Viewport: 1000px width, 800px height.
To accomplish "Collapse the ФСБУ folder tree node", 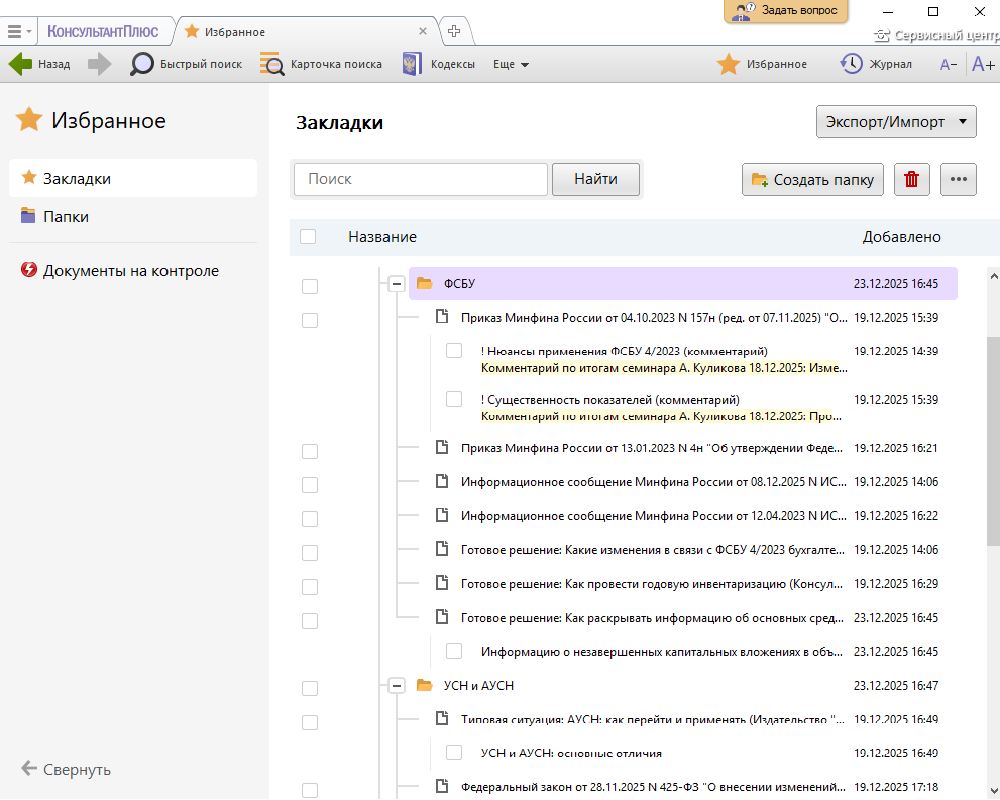I will (x=397, y=284).
